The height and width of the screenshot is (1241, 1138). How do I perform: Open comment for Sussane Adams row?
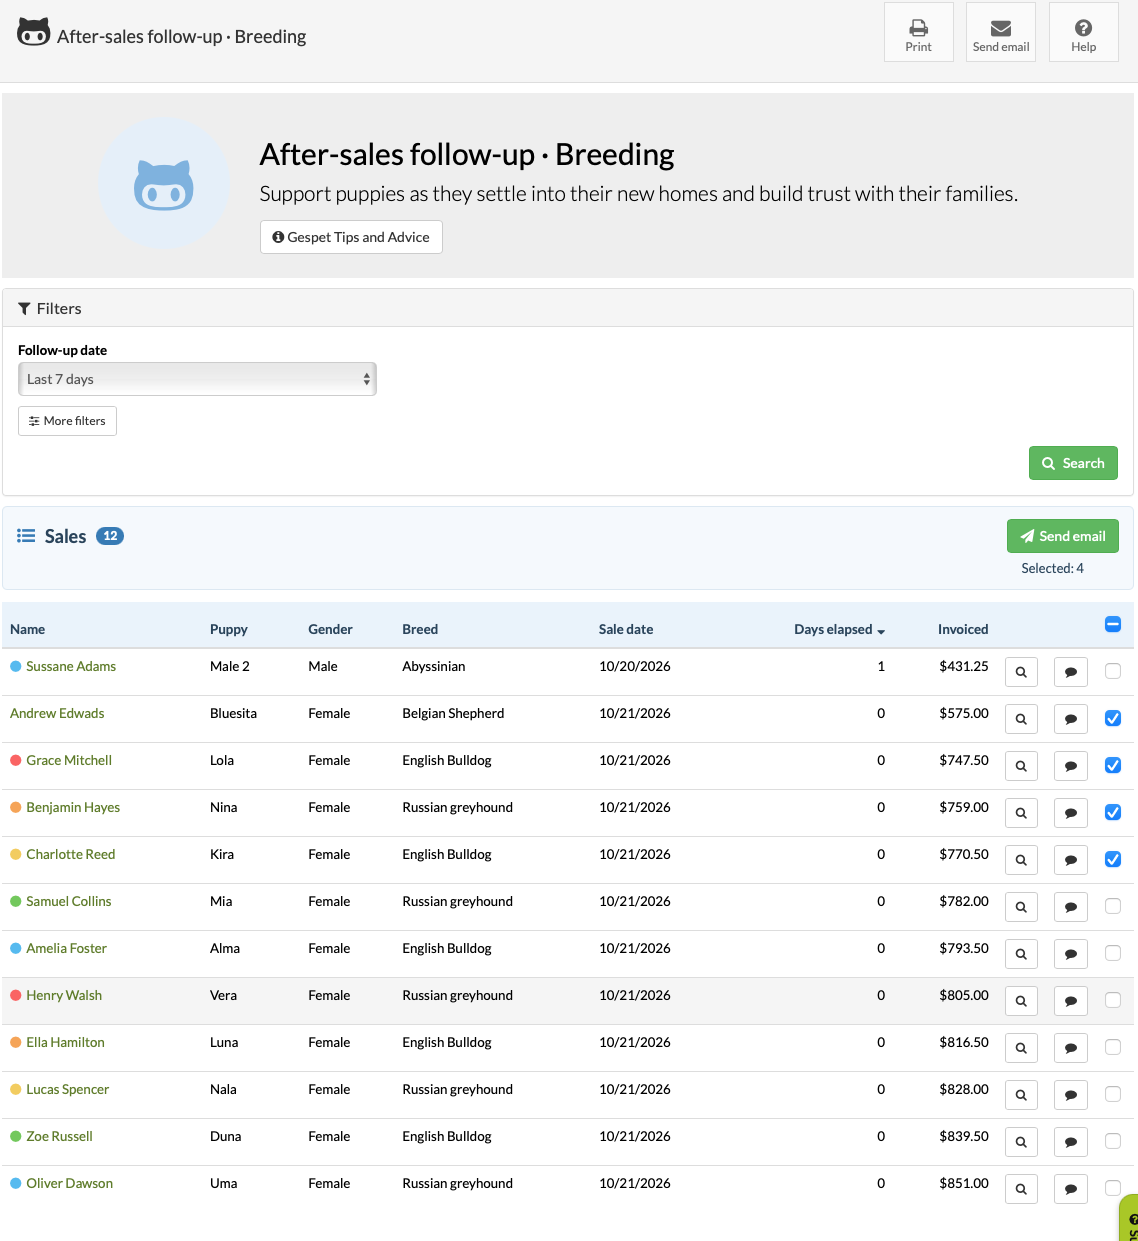[1071, 672]
